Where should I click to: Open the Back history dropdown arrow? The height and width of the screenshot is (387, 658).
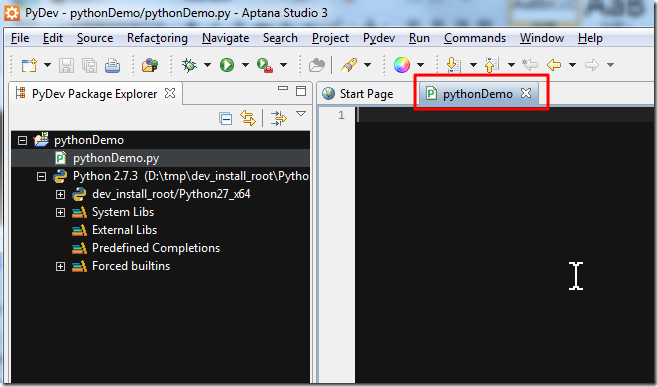[572, 65]
